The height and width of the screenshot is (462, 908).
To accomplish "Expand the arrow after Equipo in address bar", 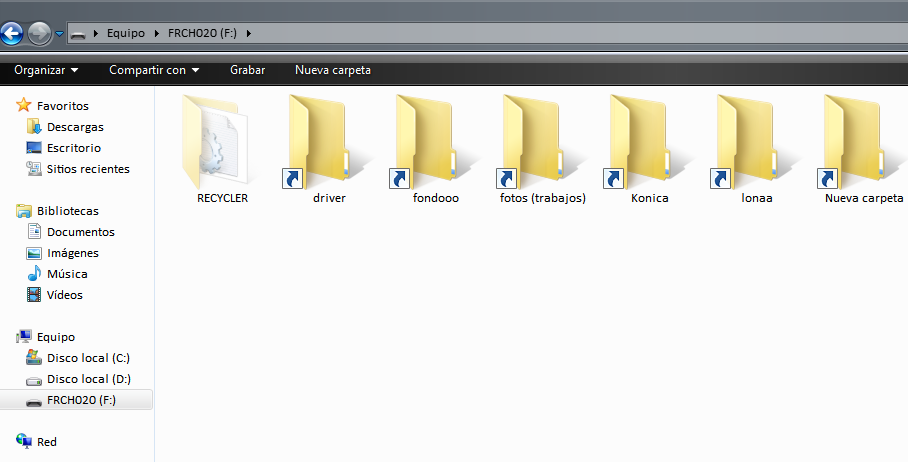I will click(156, 34).
